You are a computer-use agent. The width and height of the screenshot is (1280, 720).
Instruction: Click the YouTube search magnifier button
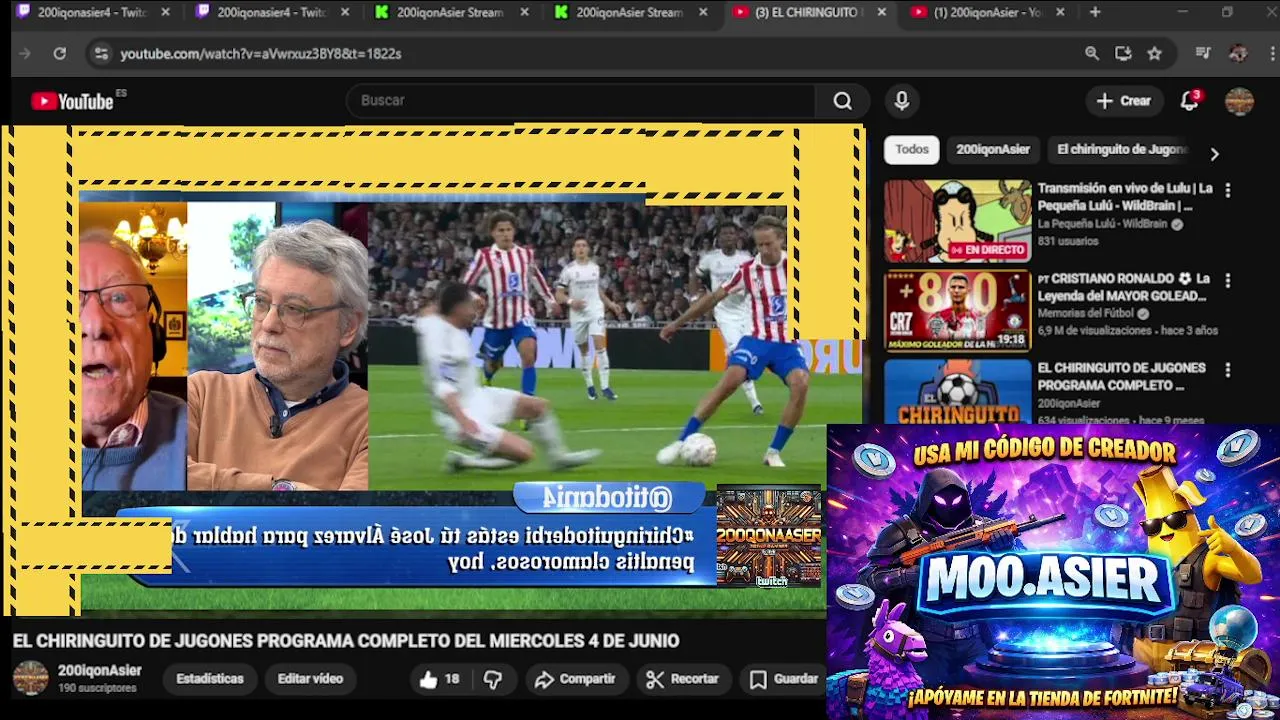click(x=843, y=101)
